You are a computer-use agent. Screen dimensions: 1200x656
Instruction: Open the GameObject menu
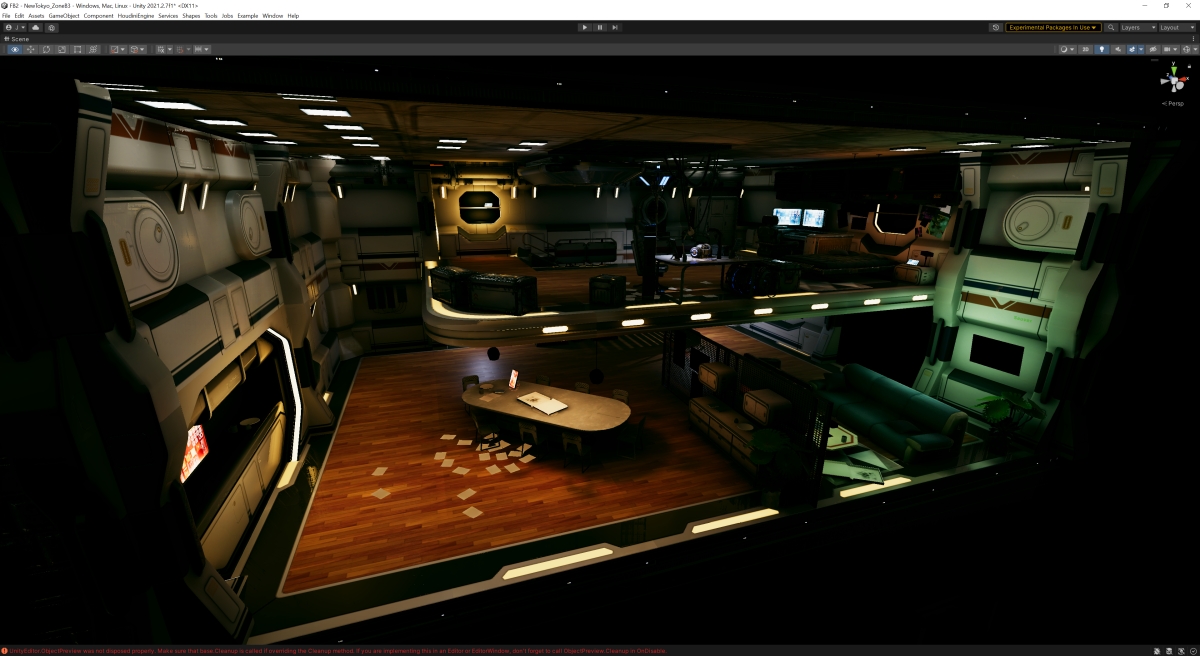(63, 16)
